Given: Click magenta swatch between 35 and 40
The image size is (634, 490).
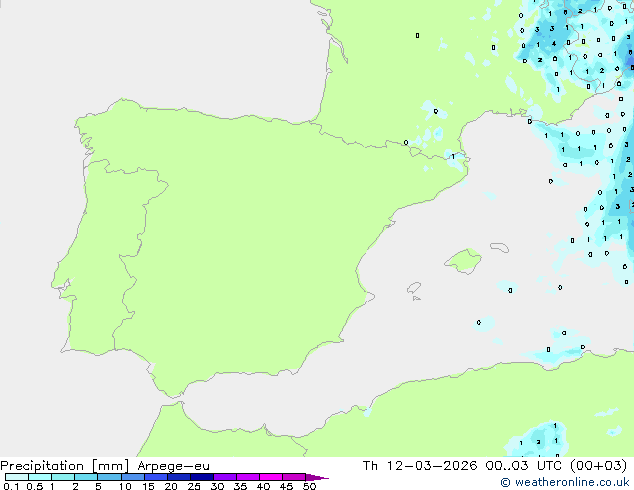Looking at the screenshot, I should (x=251, y=478).
